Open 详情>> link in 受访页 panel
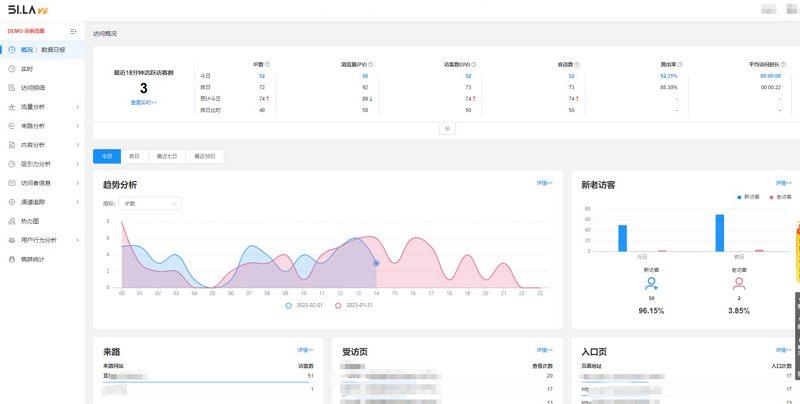 [x=544, y=350]
